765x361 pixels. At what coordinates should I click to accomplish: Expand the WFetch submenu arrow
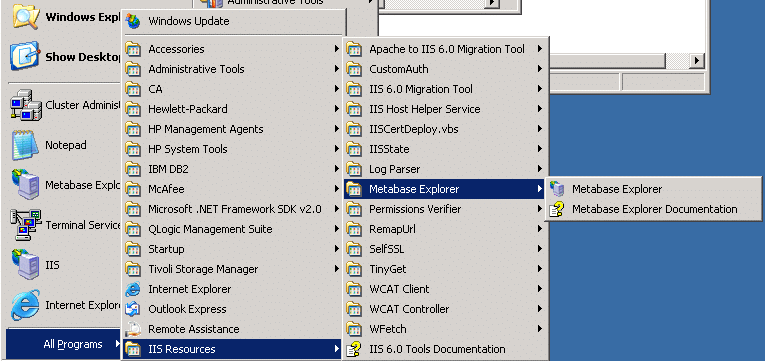tap(540, 329)
